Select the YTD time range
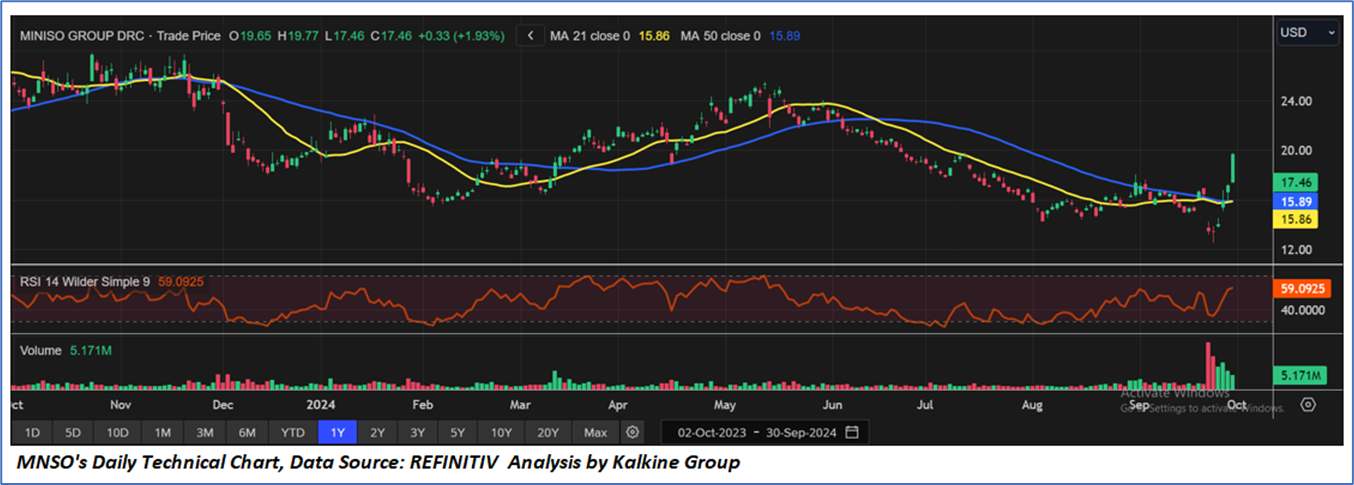Viewport: 1354px width, 485px height. click(x=293, y=432)
